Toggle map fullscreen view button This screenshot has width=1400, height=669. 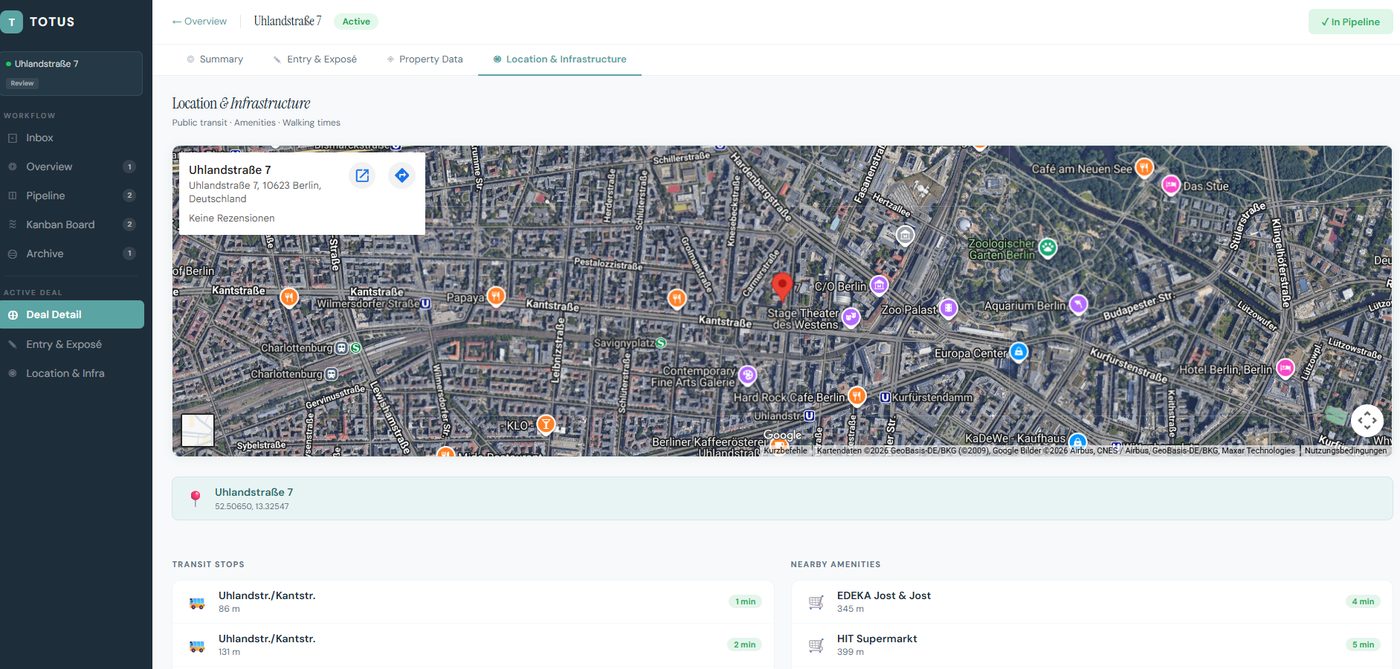[x=1367, y=420]
